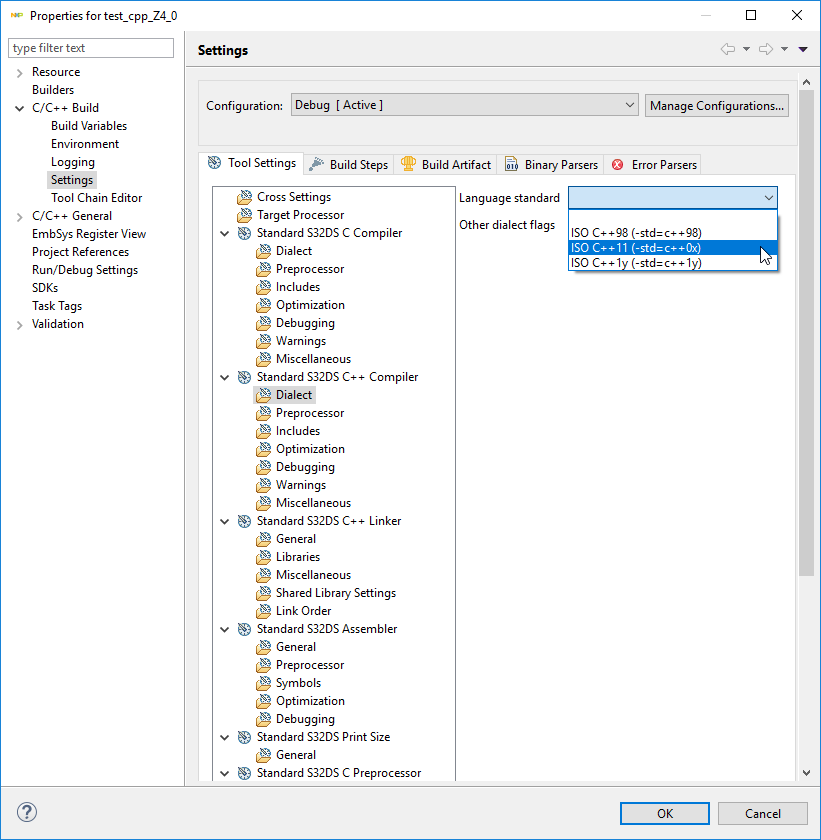Viewport: 821px width, 840px height.
Task: Switch to the Build Artifact tab
Action: pyautogui.click(x=446, y=164)
